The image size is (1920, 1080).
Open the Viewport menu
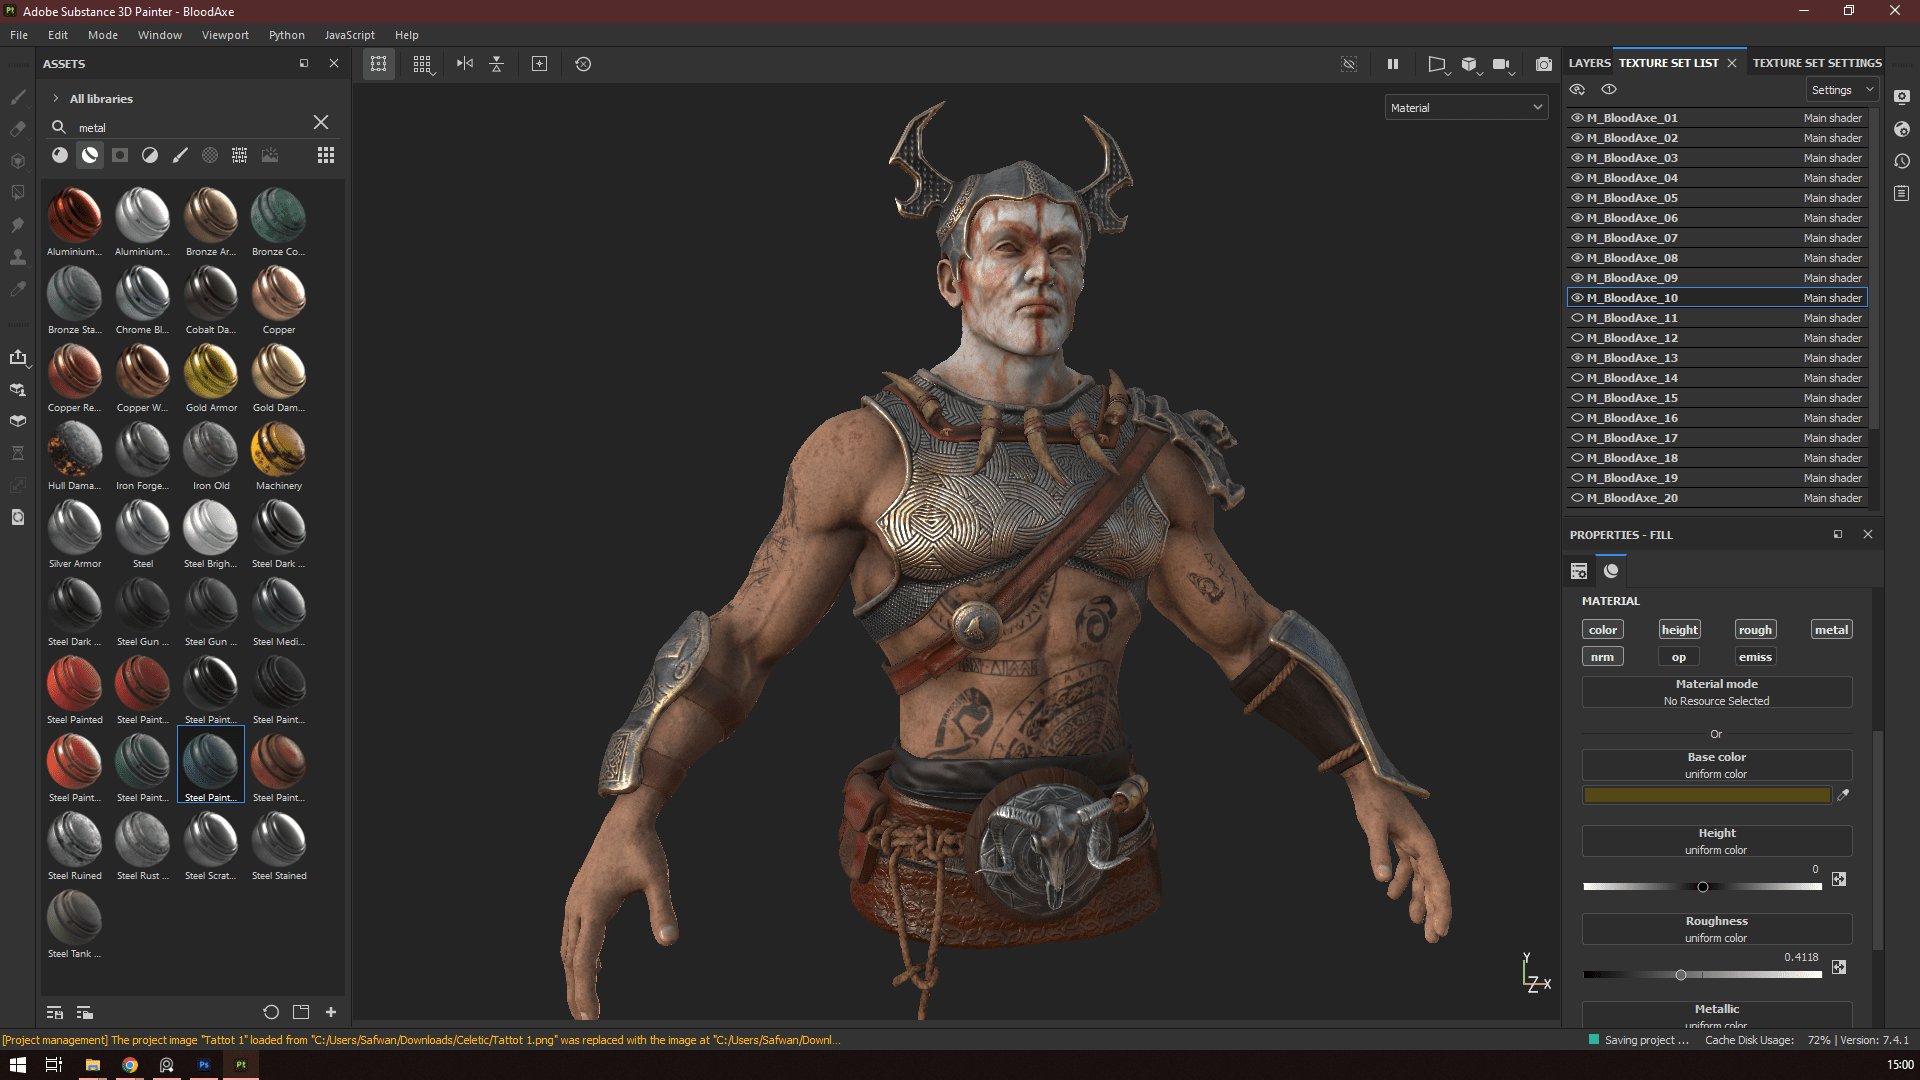225,35
